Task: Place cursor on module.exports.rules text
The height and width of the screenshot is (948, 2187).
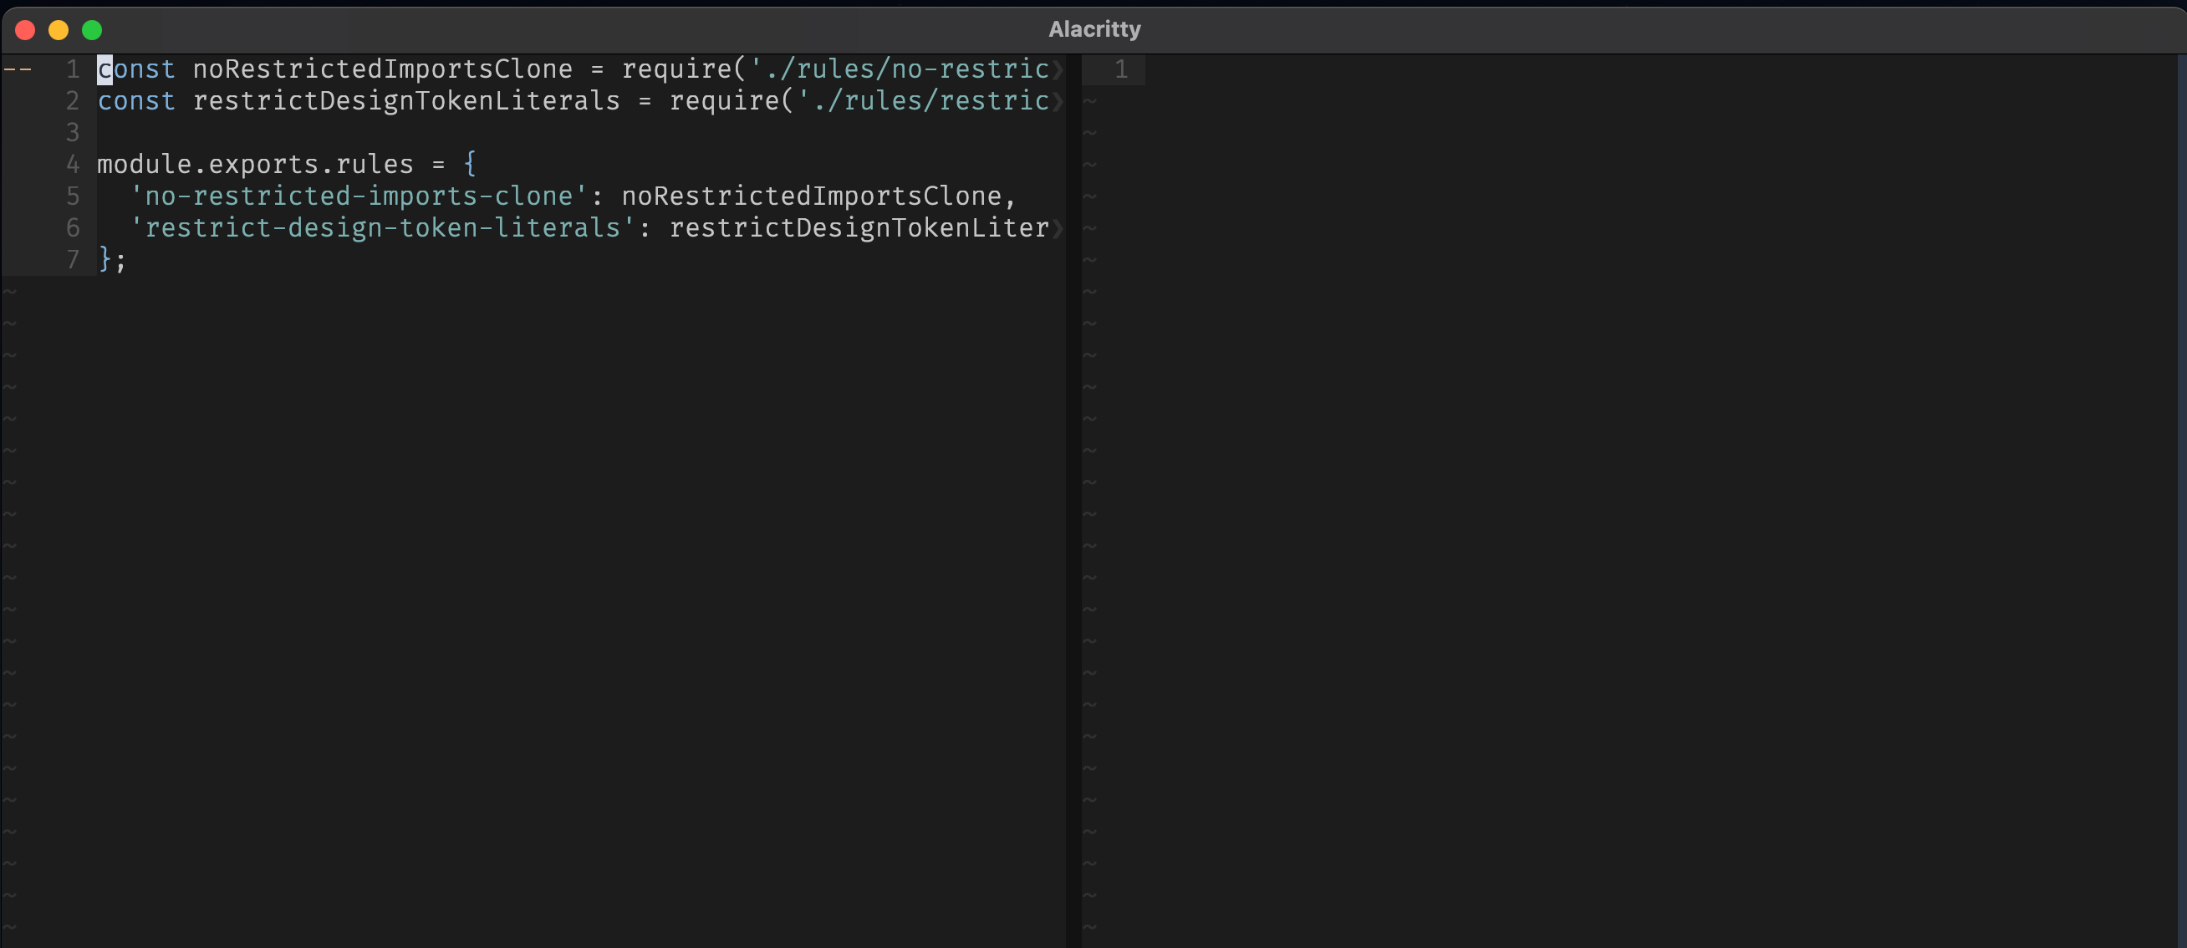Action: click(x=255, y=164)
